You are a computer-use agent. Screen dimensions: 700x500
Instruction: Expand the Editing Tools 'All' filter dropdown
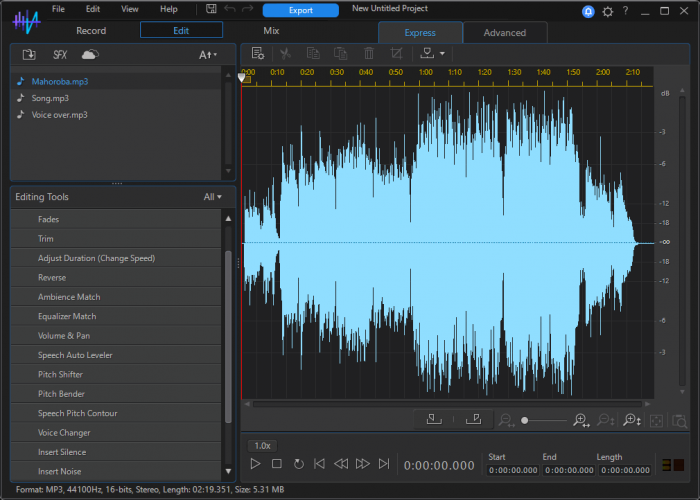tap(212, 197)
